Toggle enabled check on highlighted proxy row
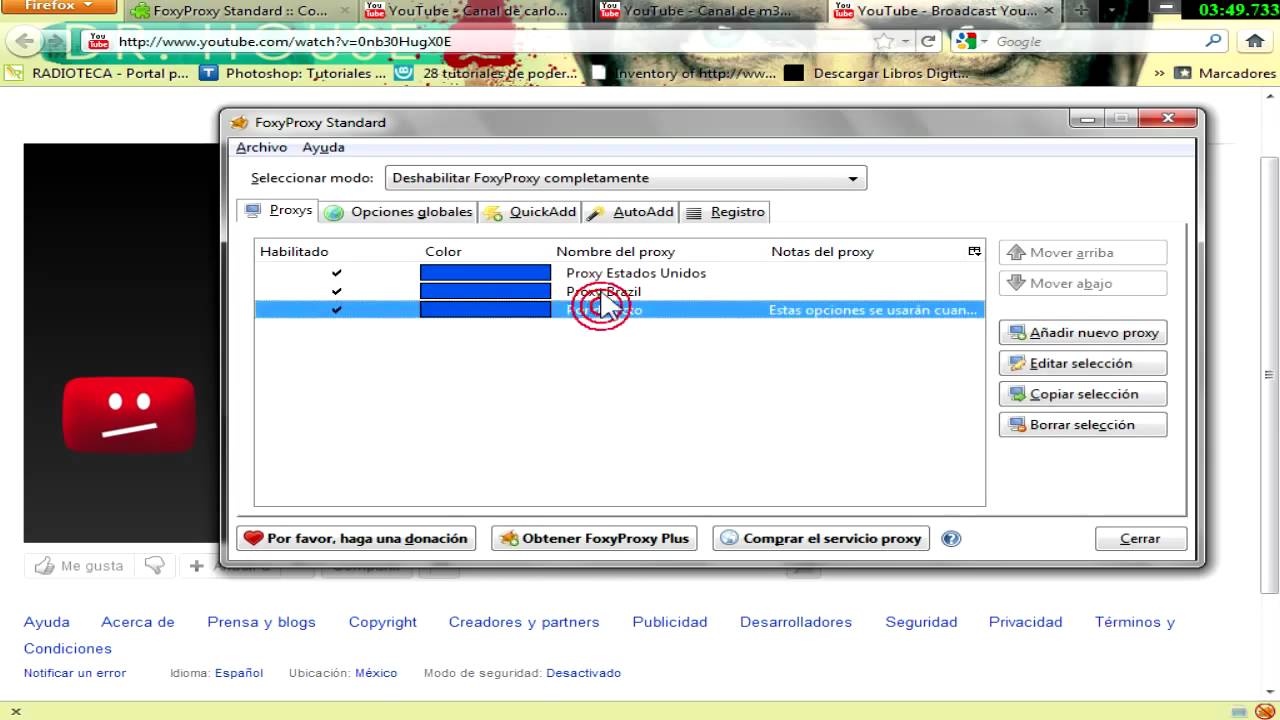The width and height of the screenshot is (1280, 720). point(336,310)
